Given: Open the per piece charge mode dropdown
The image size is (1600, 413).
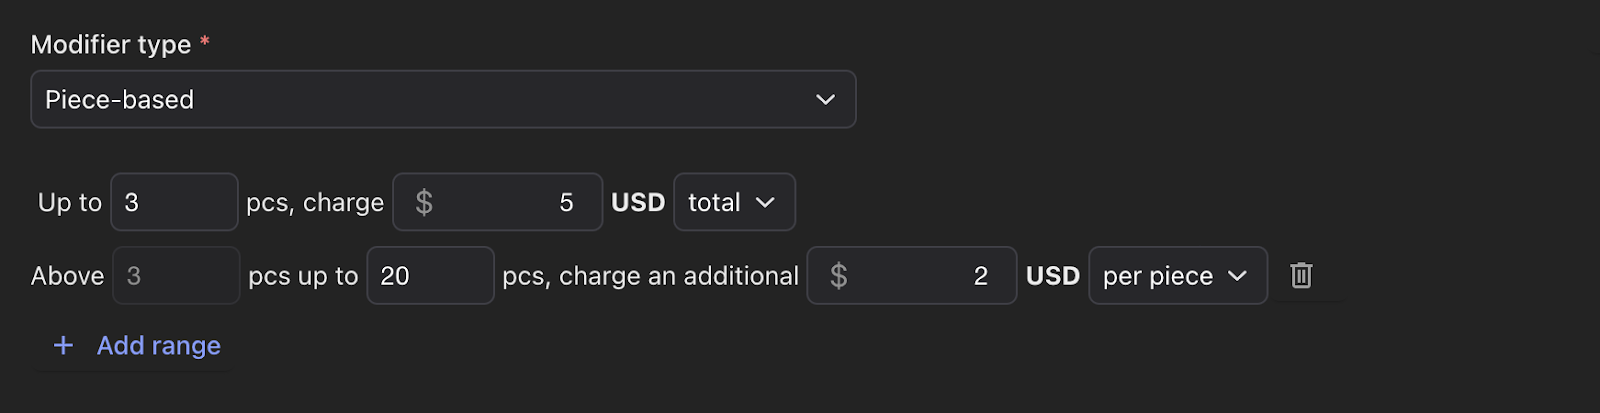Looking at the screenshot, I should pyautogui.click(x=1178, y=275).
